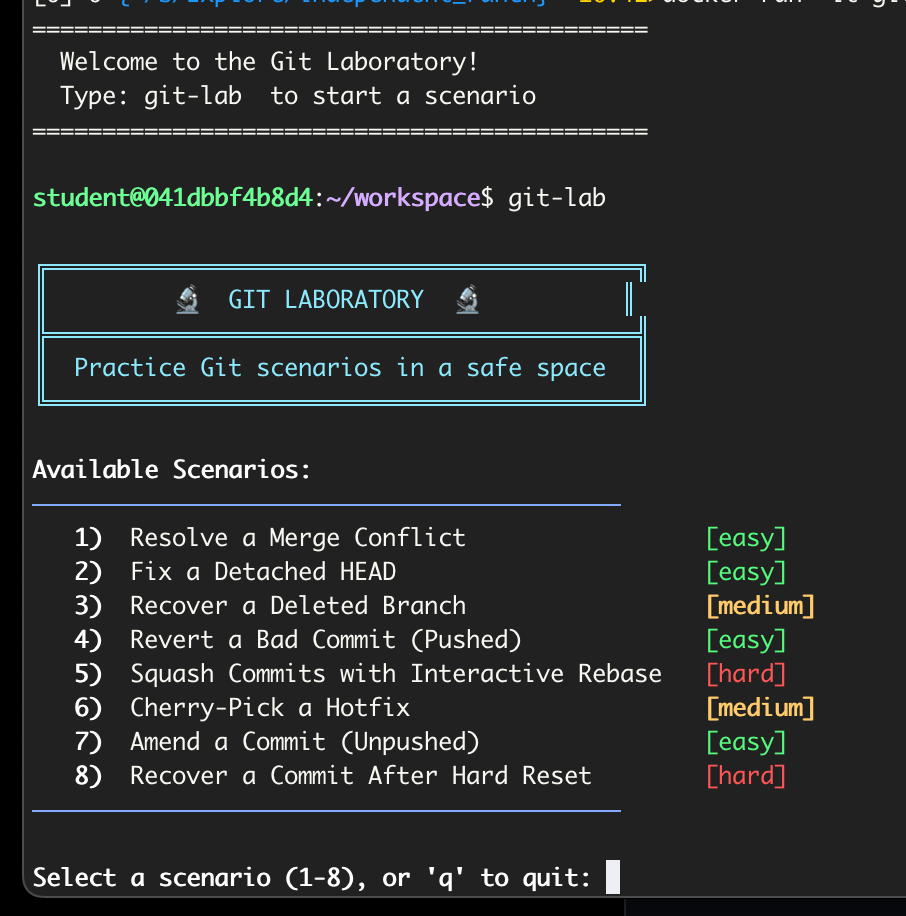Click the red [hard] tag beside Squash Commits

[x=746, y=674]
